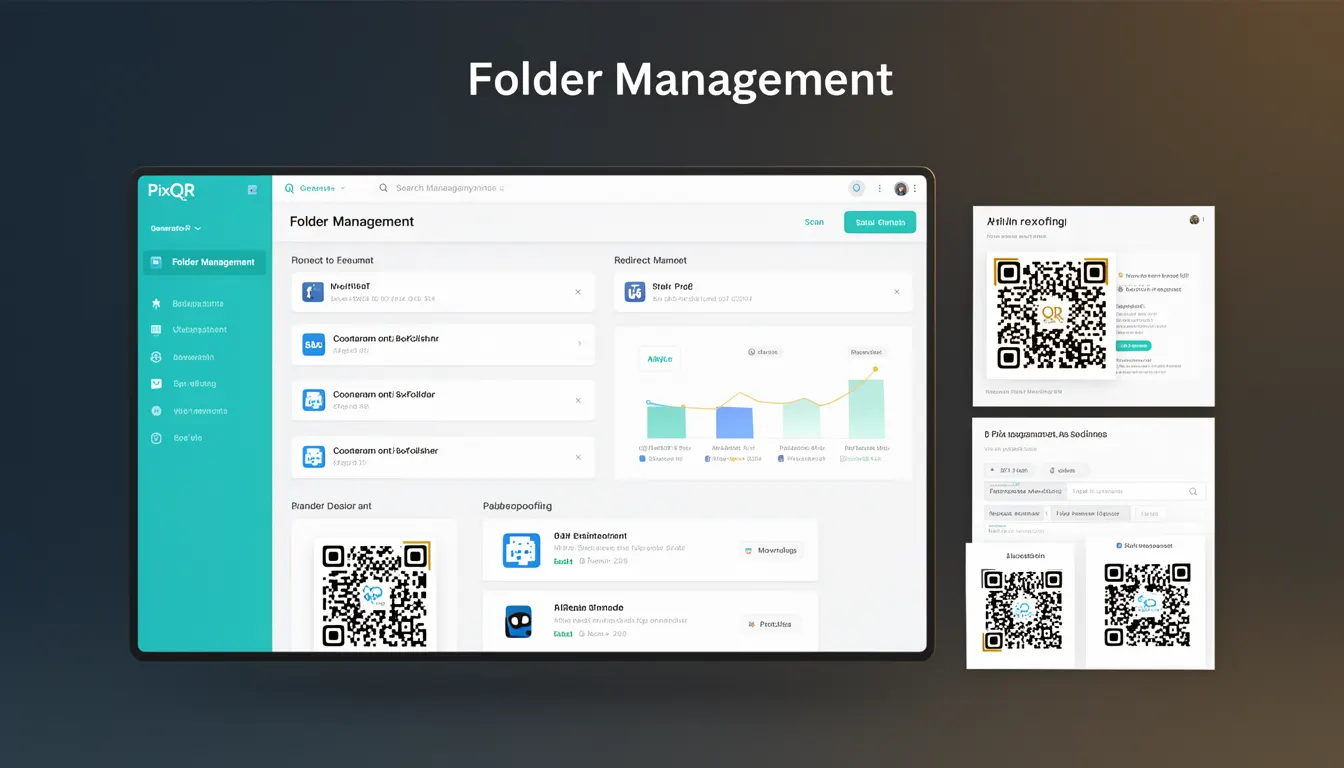Click the round notification icon in the top bar

point(856,188)
